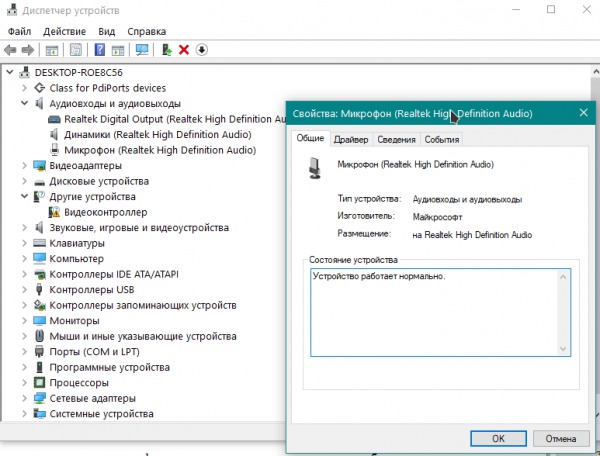This screenshot has height=456, width=600.
Task: Select the Видеоконтроллер device with warning
Action: (106, 212)
